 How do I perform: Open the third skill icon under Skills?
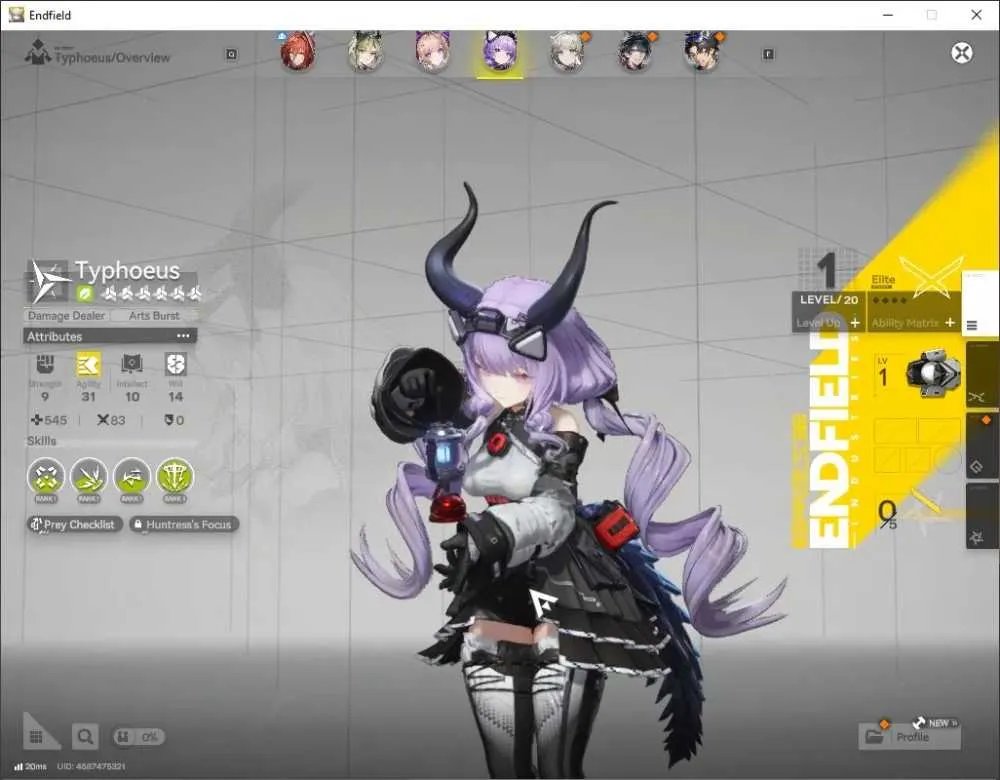tap(131, 476)
